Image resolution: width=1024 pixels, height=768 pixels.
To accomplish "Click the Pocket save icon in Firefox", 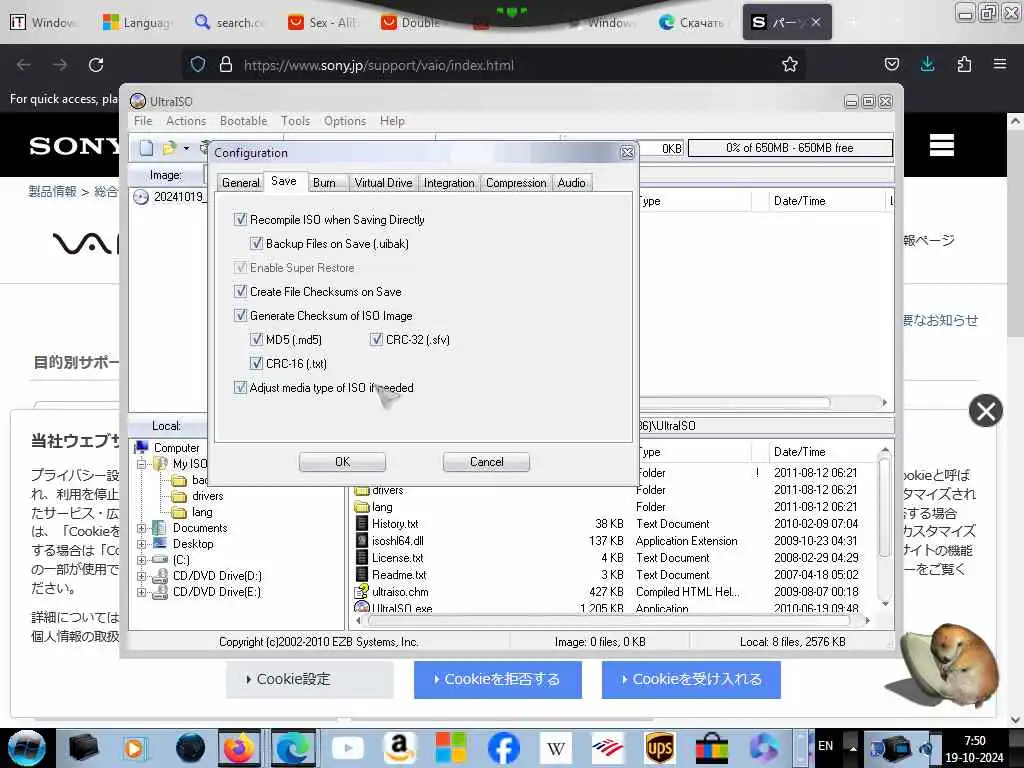I will (x=891, y=65).
